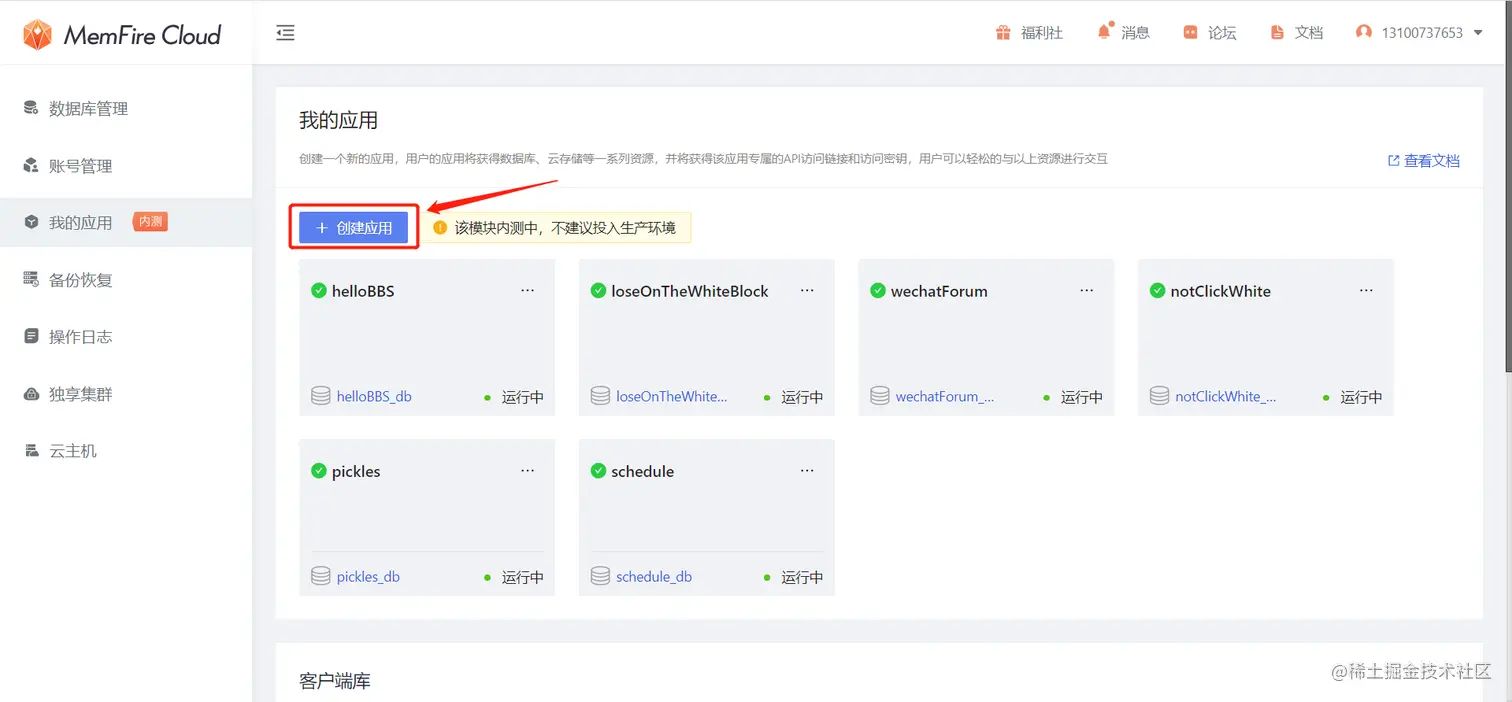The image size is (1512, 702).
Task: Click the green check icon on schedule
Action: 599,470
